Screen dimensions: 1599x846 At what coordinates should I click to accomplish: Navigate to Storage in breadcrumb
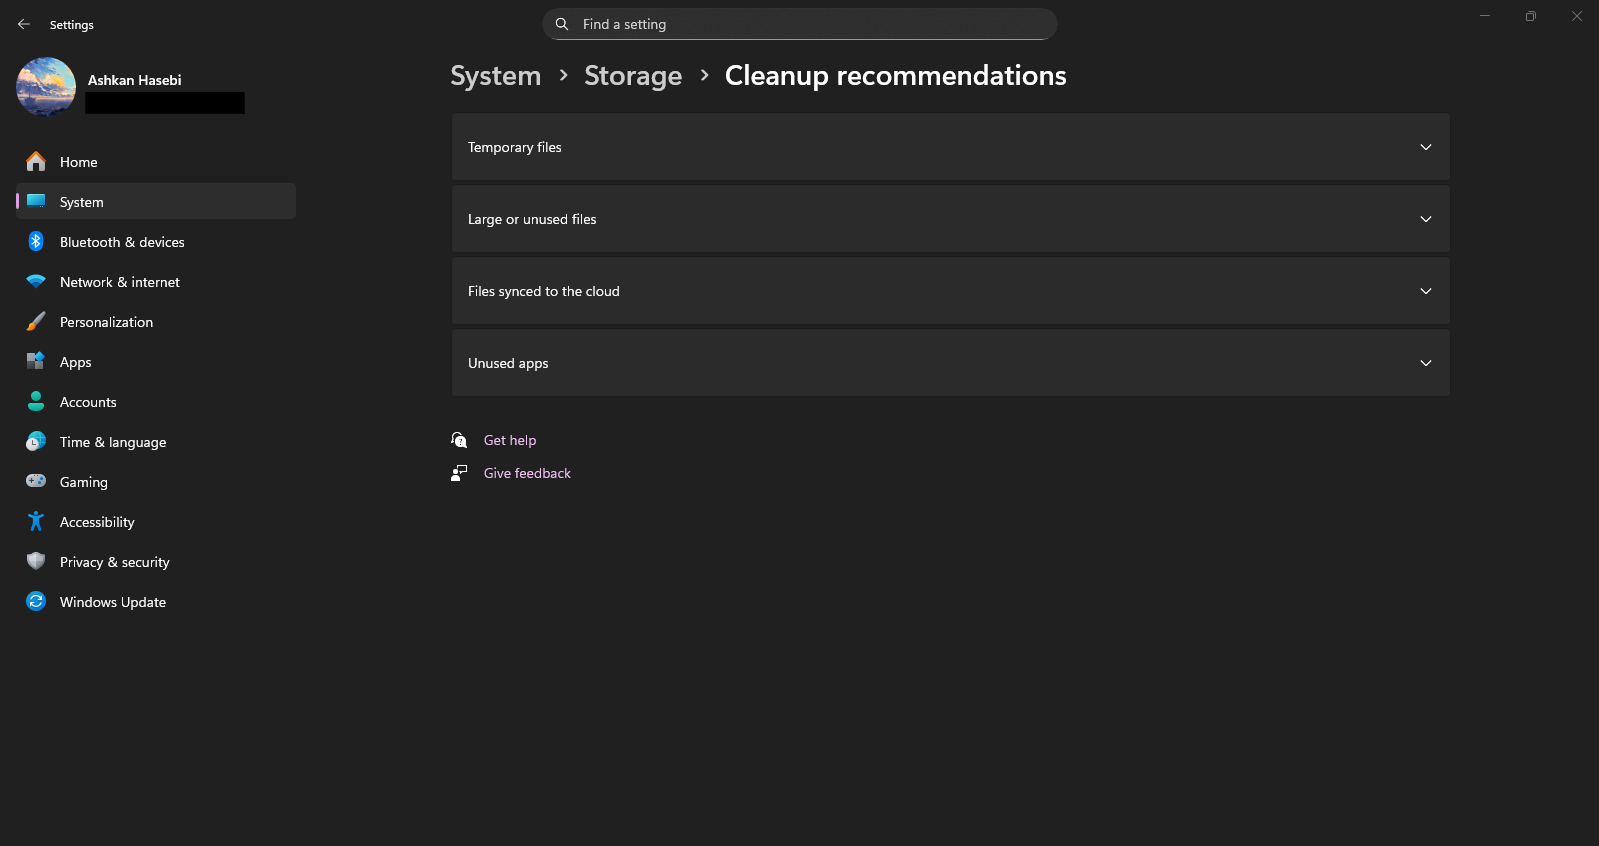click(x=632, y=76)
